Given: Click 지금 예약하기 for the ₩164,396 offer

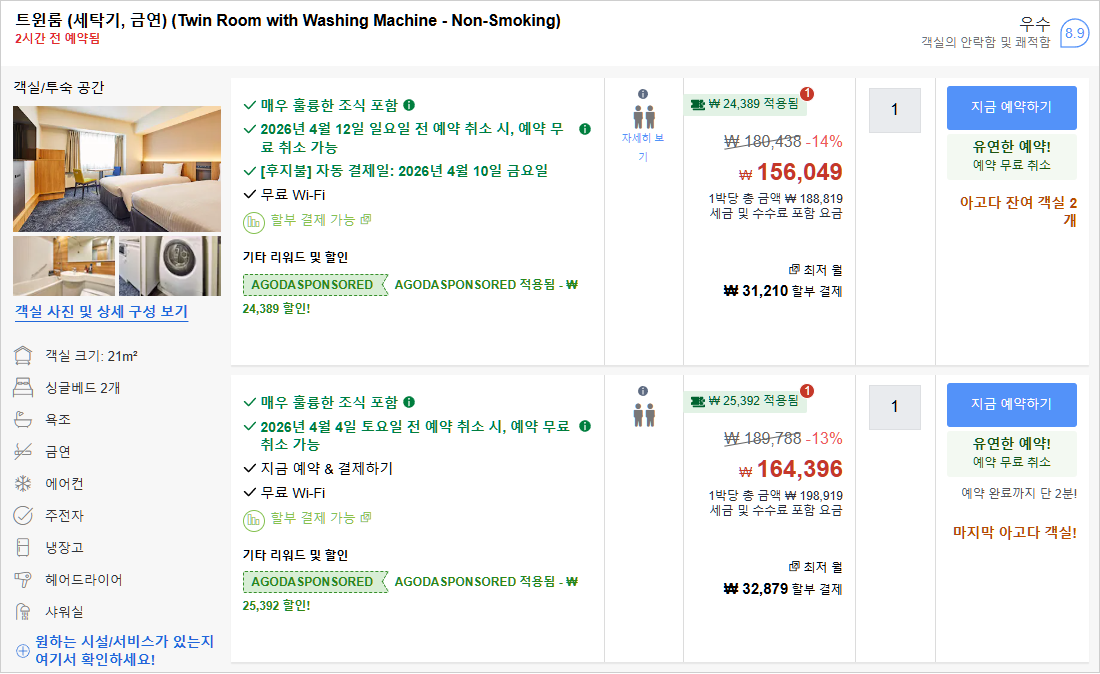Looking at the screenshot, I should click(1011, 404).
